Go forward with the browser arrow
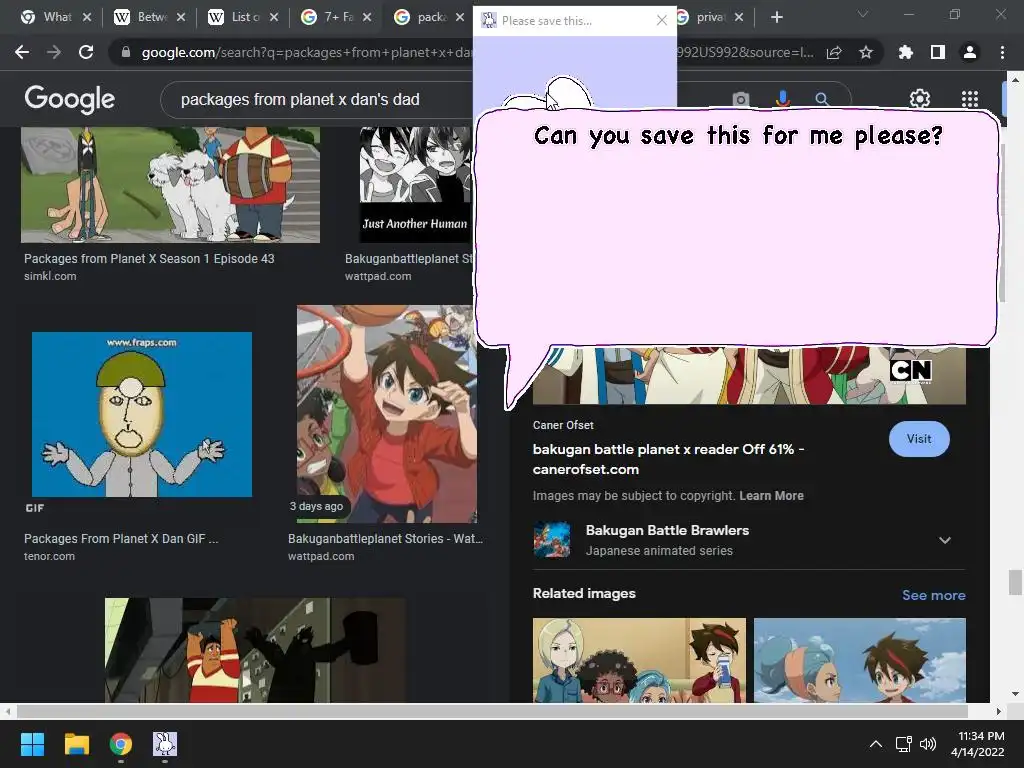 pyautogui.click(x=54, y=52)
